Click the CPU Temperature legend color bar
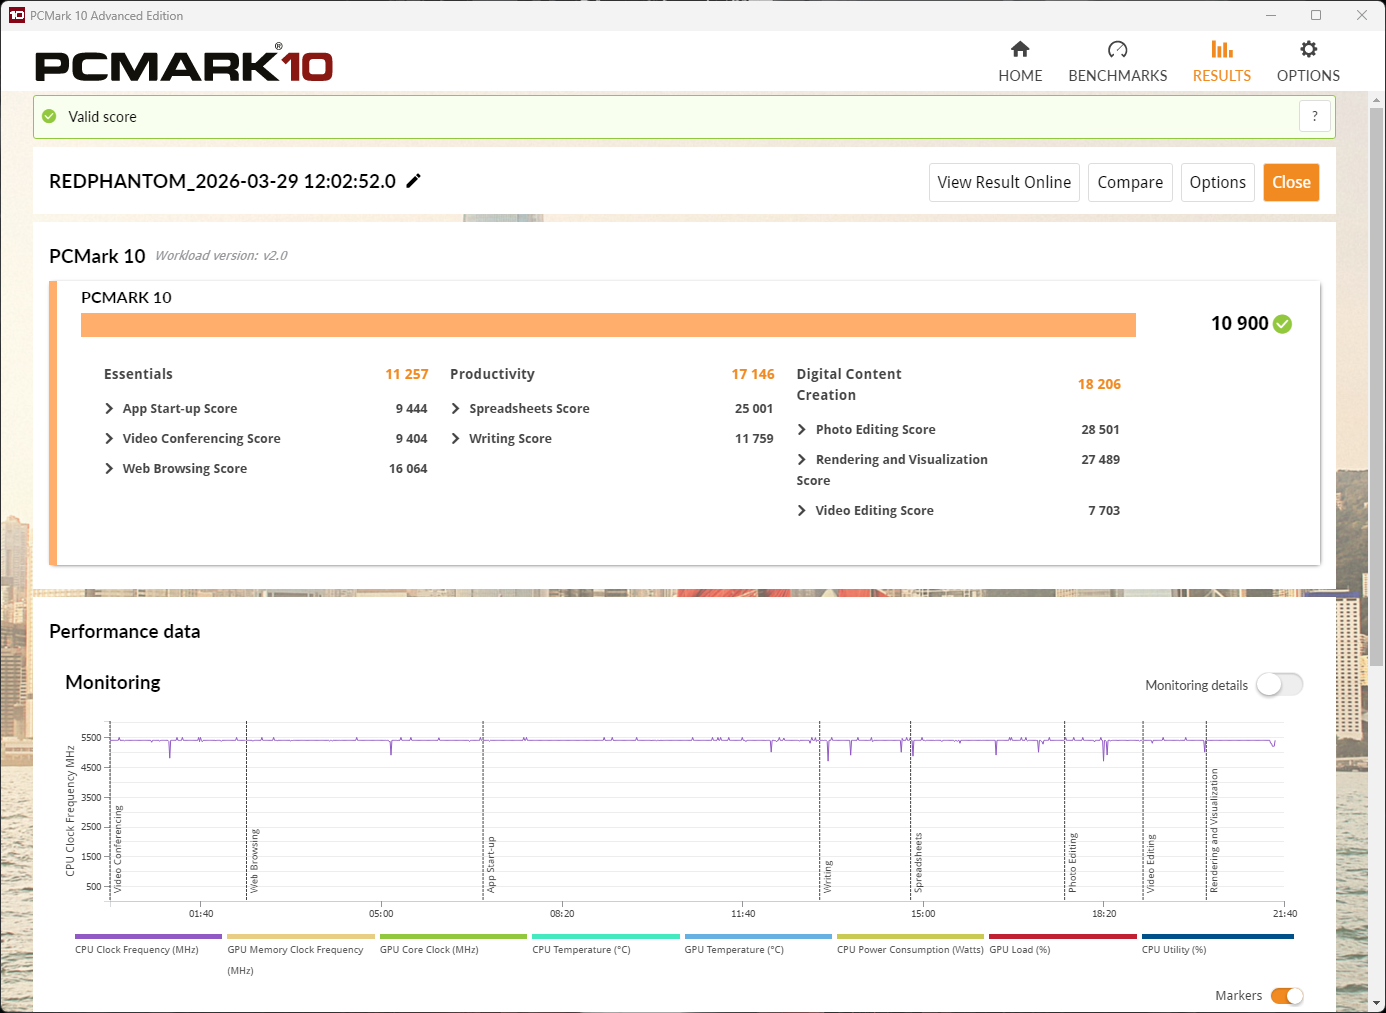 tap(605, 937)
